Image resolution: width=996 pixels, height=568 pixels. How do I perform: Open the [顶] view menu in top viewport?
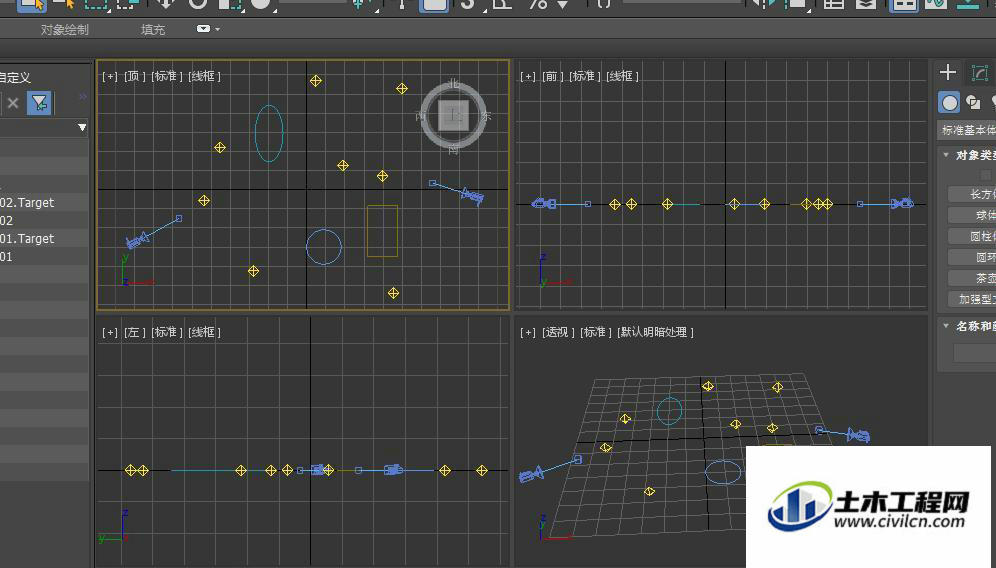click(135, 76)
